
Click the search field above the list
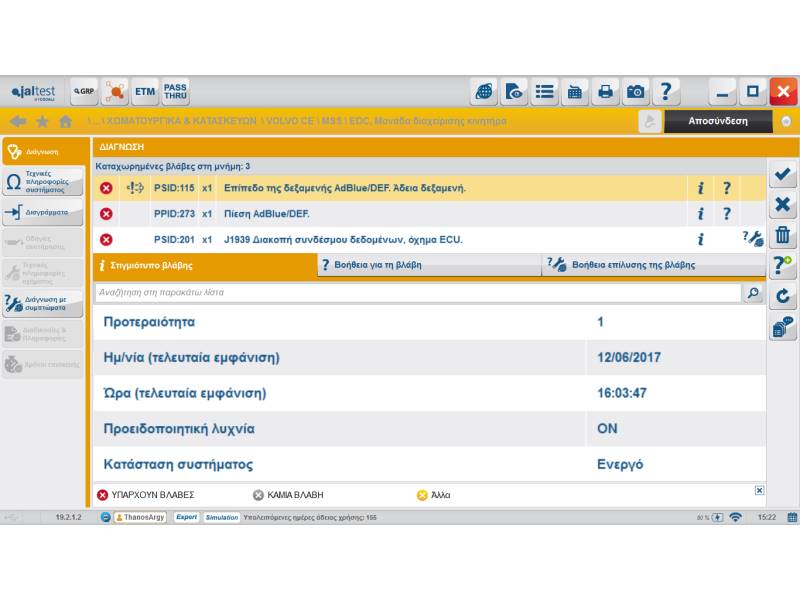tap(418, 293)
